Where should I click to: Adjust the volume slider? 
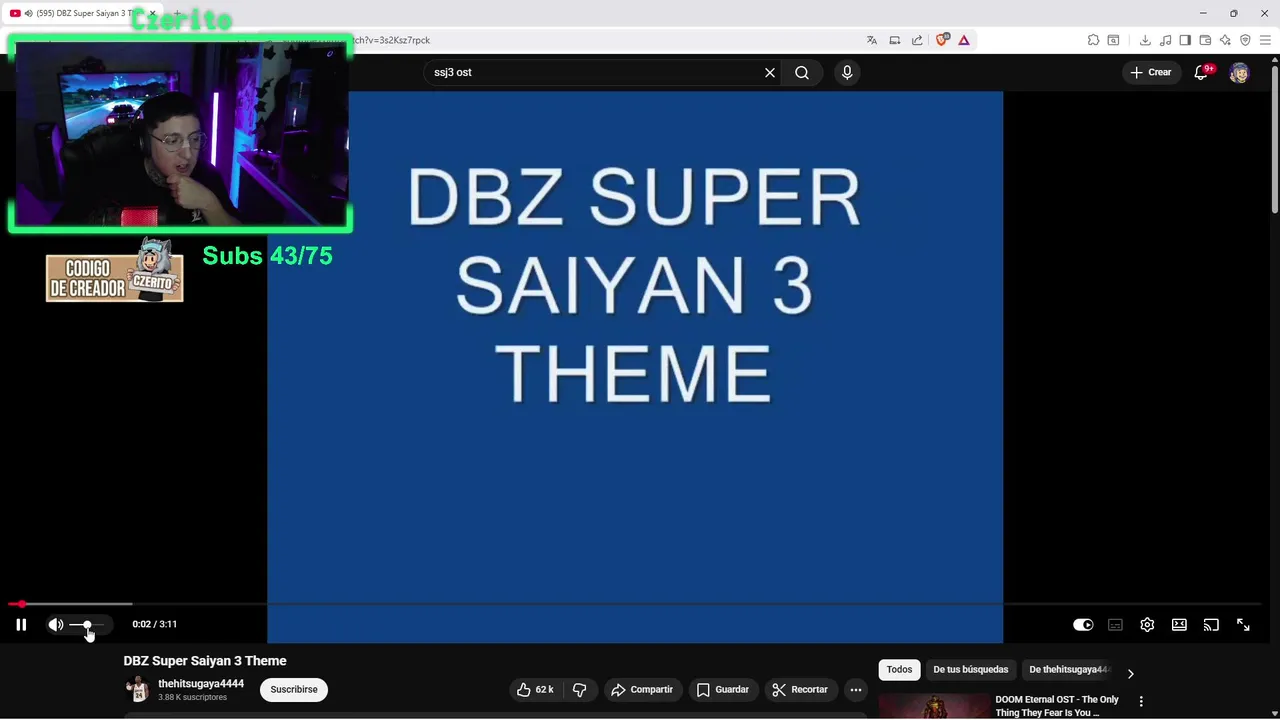point(87,625)
